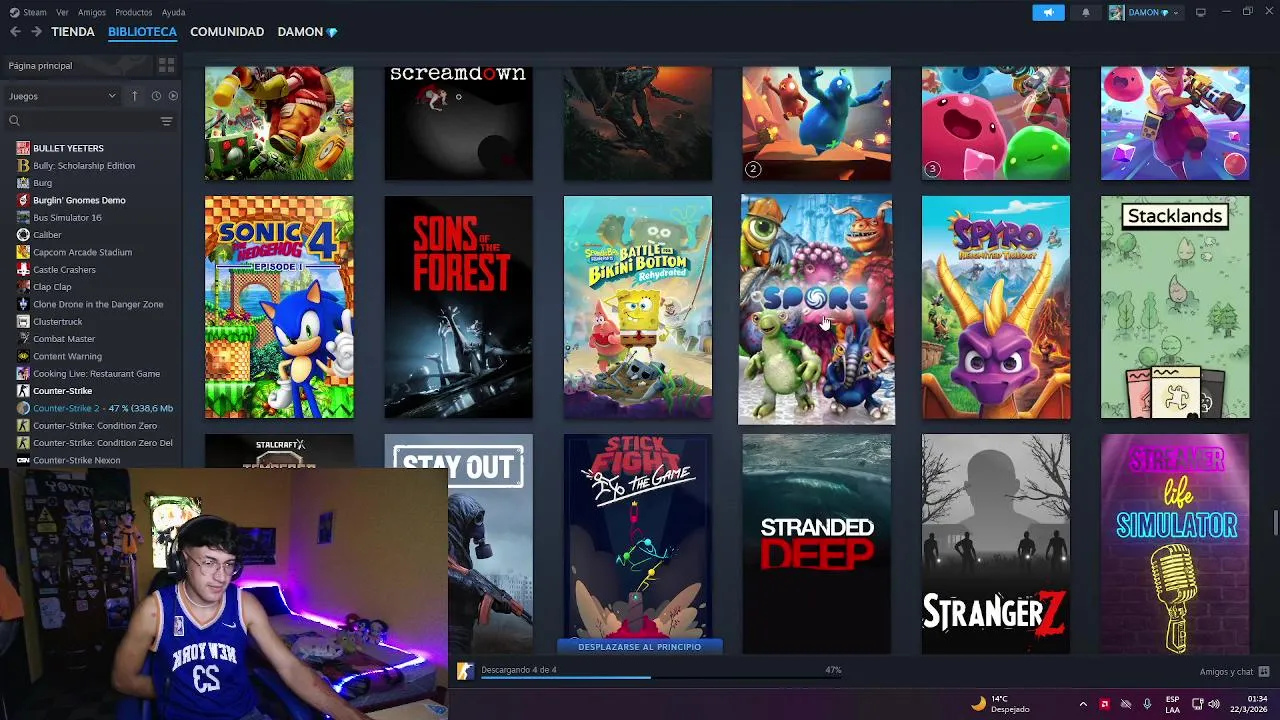The height and width of the screenshot is (720, 1280).
Task: Select Counter-Strike Nexon in the list
Action: pyautogui.click(x=76, y=460)
